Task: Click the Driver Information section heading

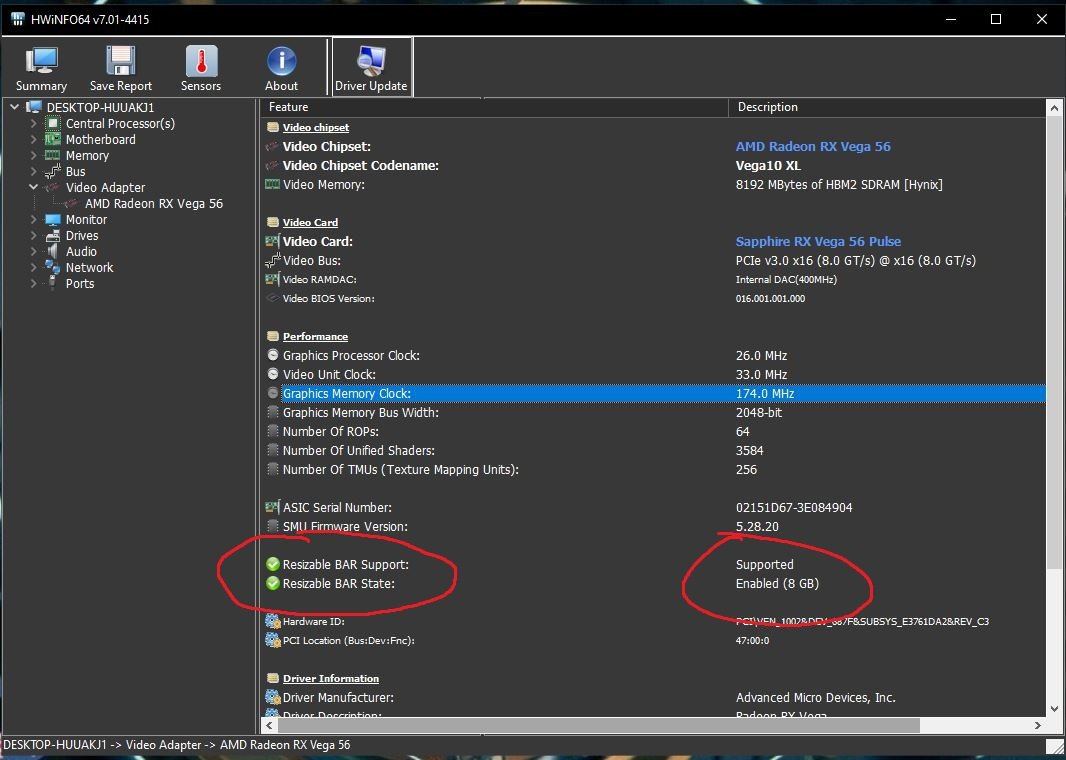Action: (x=331, y=678)
